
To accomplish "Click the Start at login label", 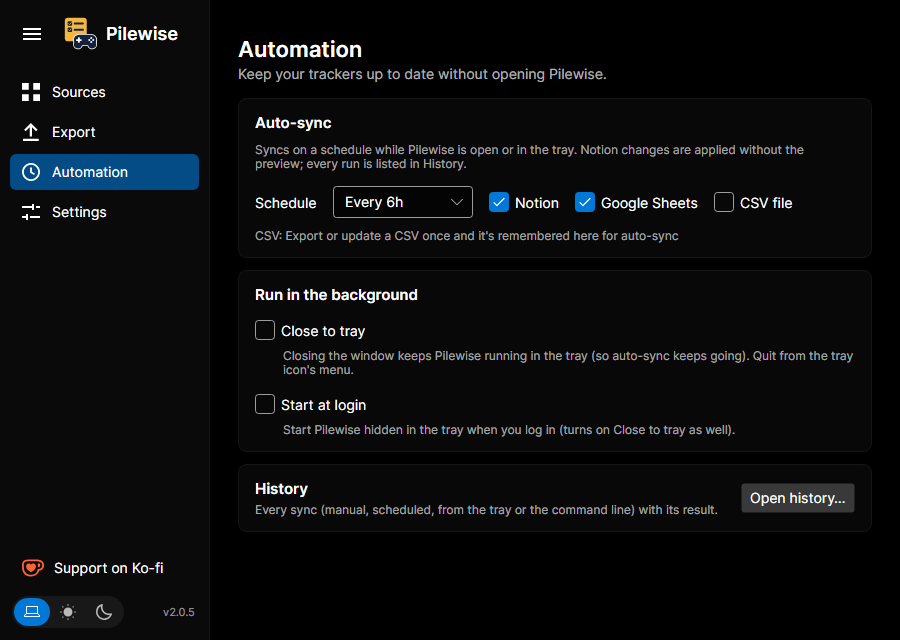I will coord(324,405).
